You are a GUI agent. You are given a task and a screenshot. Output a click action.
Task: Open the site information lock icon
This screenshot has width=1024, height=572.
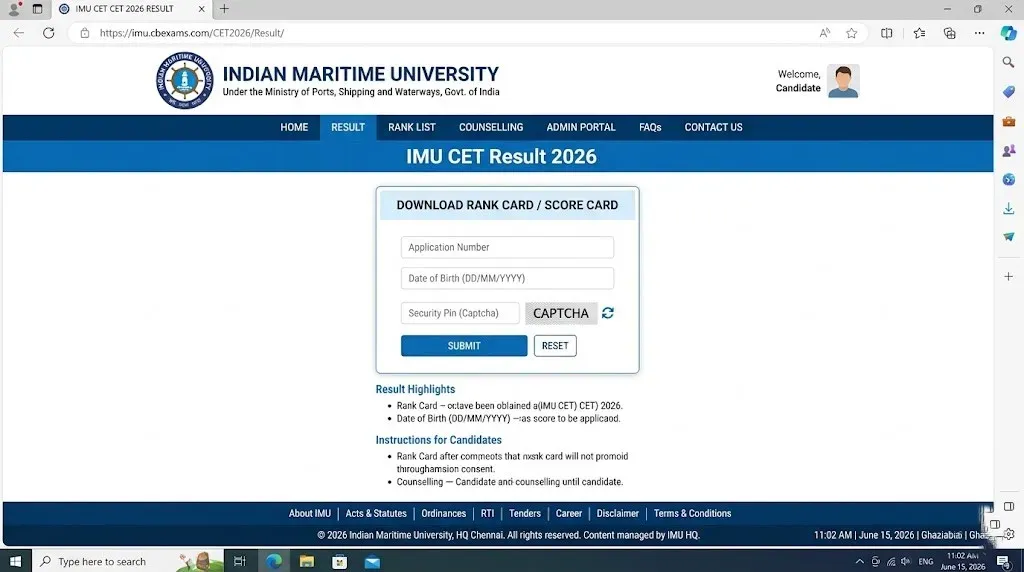coord(84,33)
